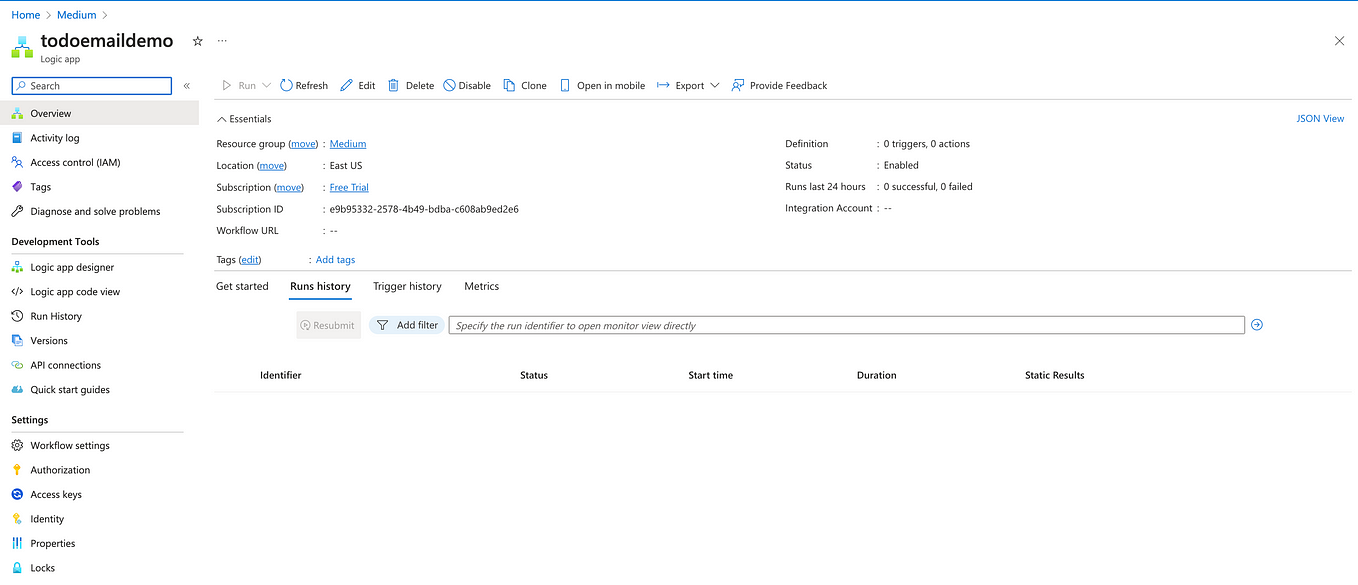This screenshot has height=585, width=1358.
Task: Close the Logic app blade
Action: click(1339, 41)
